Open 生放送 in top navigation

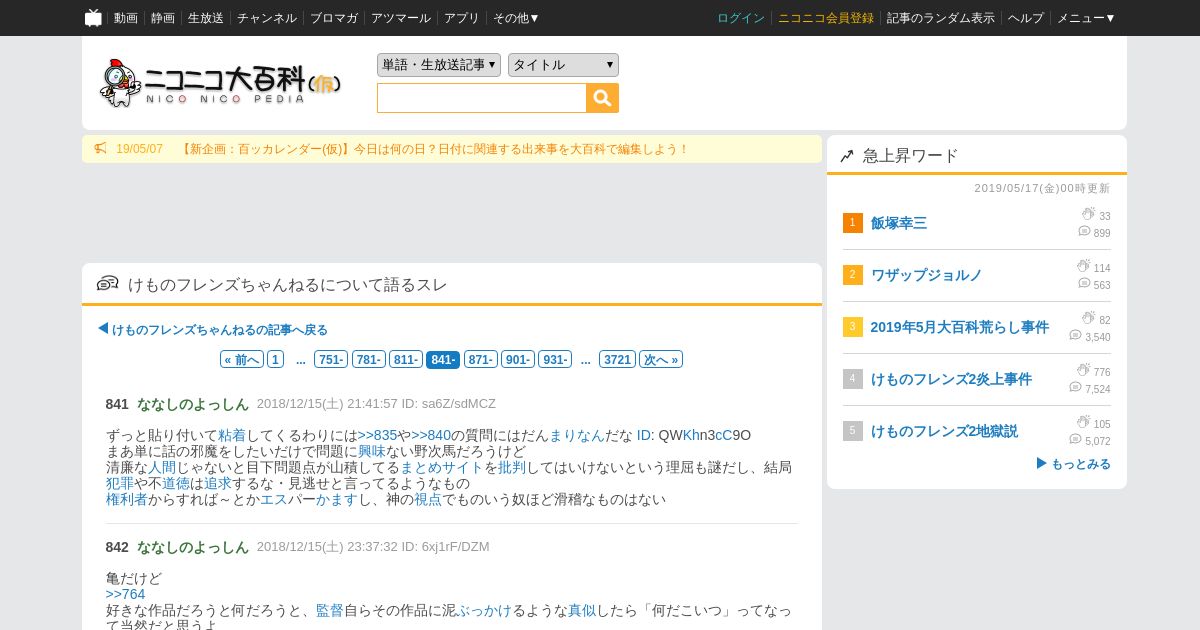point(206,18)
